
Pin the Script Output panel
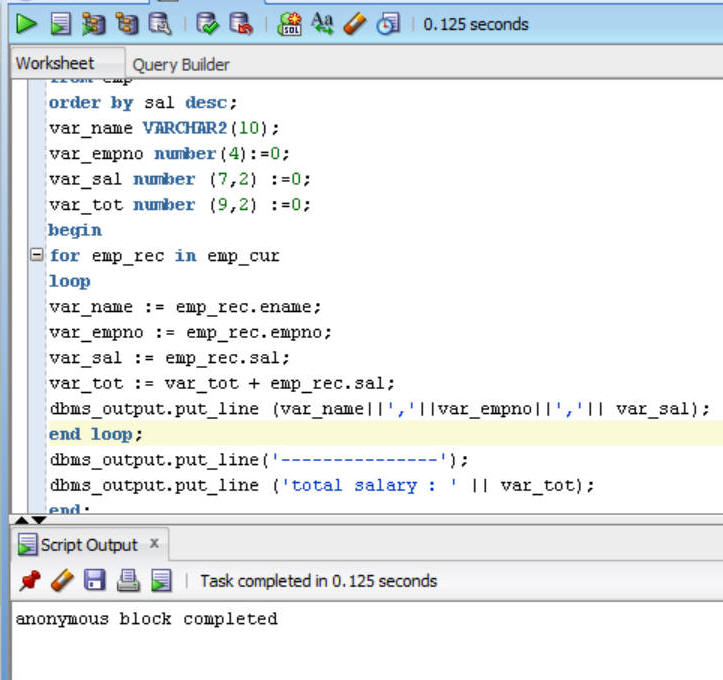(x=30, y=580)
